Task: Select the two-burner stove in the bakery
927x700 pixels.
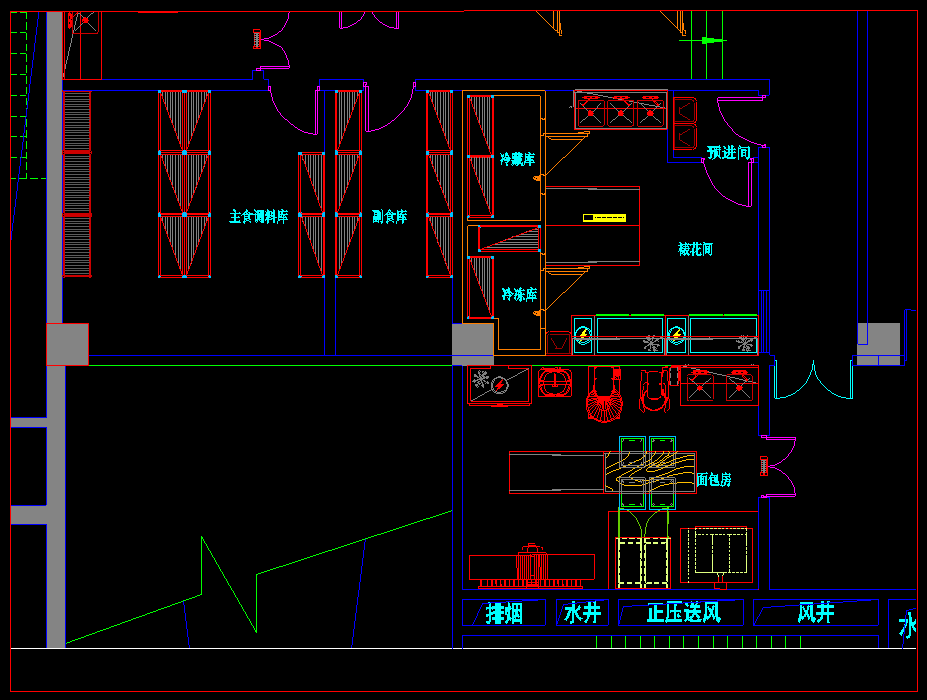Action: coord(719,386)
